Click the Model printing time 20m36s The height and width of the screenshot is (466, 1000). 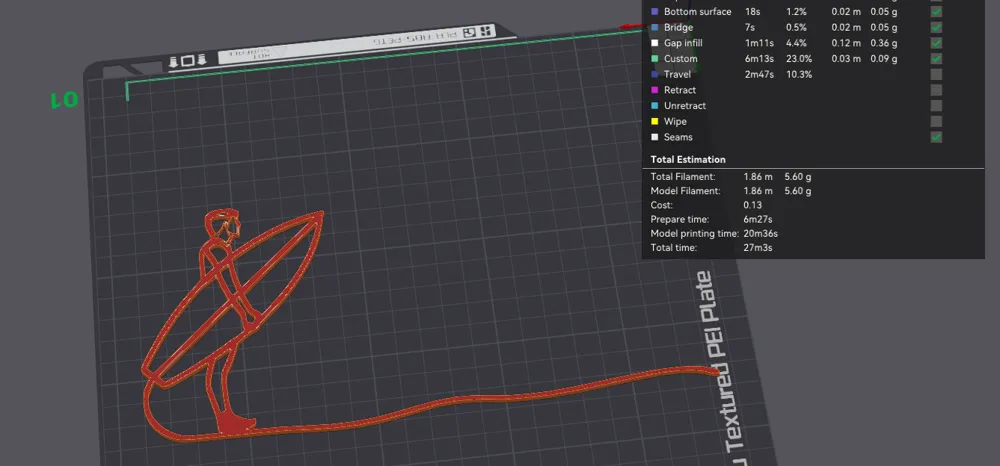(x=760, y=233)
